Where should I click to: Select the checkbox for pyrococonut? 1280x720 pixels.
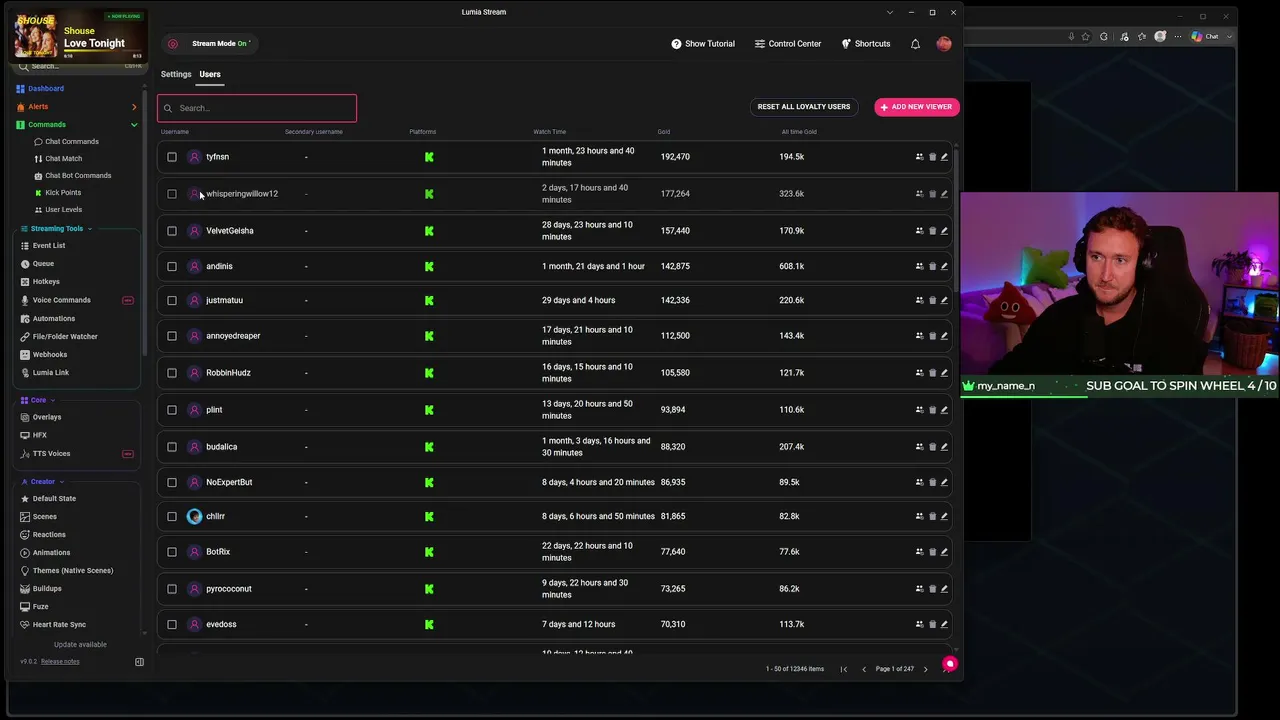point(172,589)
